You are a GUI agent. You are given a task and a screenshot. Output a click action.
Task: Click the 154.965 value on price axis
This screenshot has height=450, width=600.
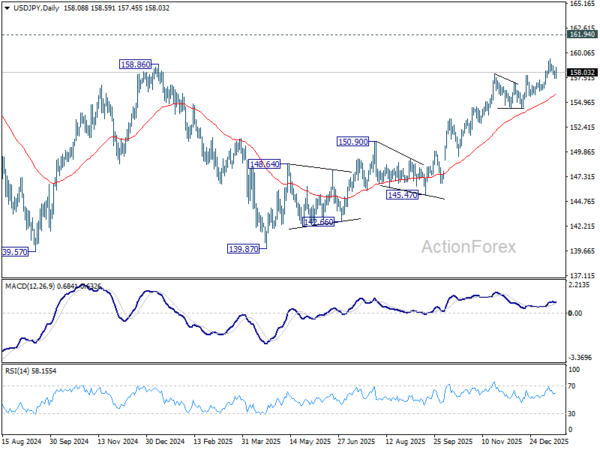[582, 103]
